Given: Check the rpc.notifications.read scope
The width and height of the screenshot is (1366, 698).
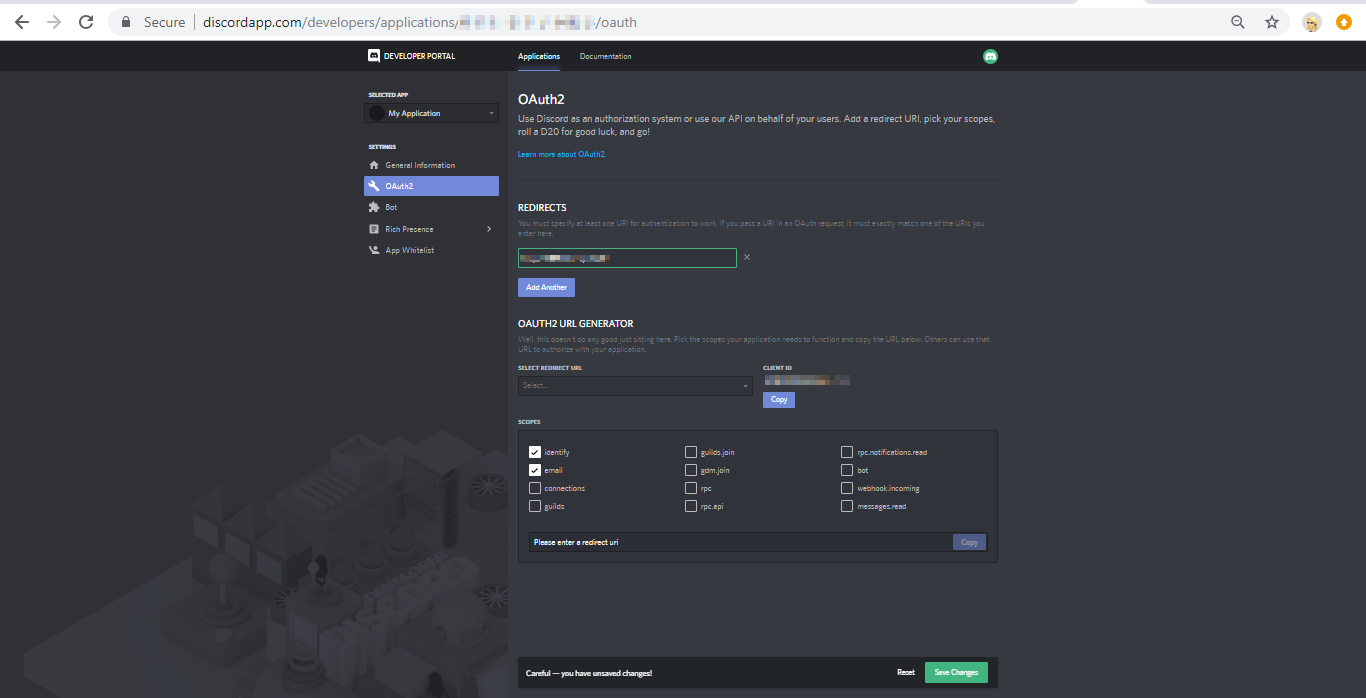Looking at the screenshot, I should tap(847, 452).
